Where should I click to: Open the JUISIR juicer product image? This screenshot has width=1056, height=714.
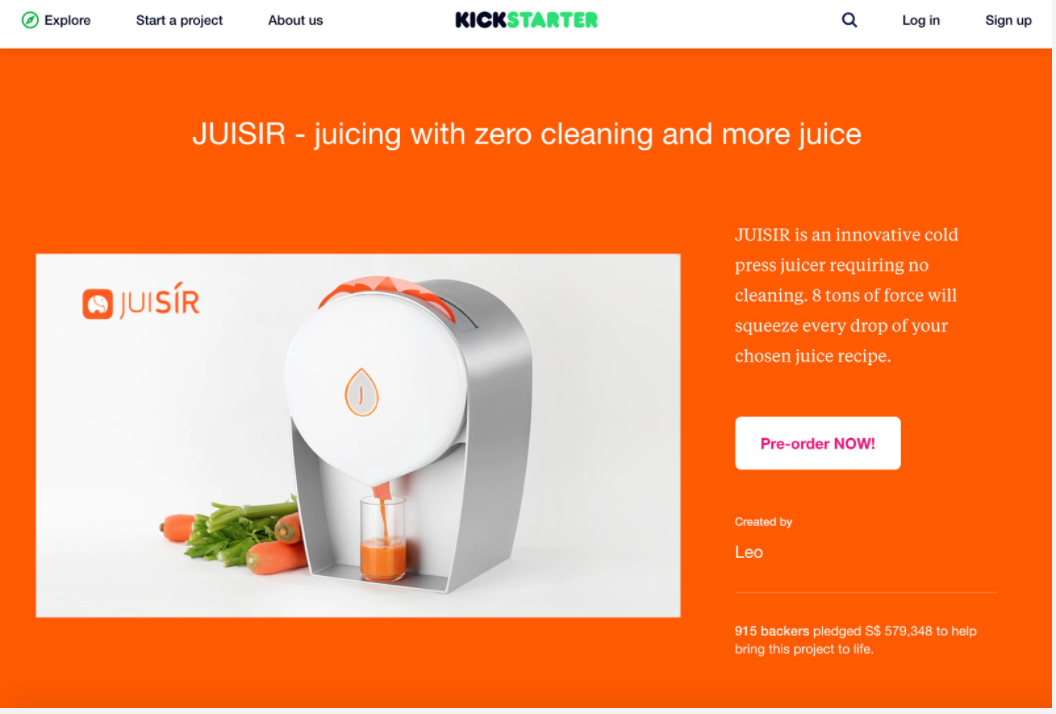[x=358, y=435]
